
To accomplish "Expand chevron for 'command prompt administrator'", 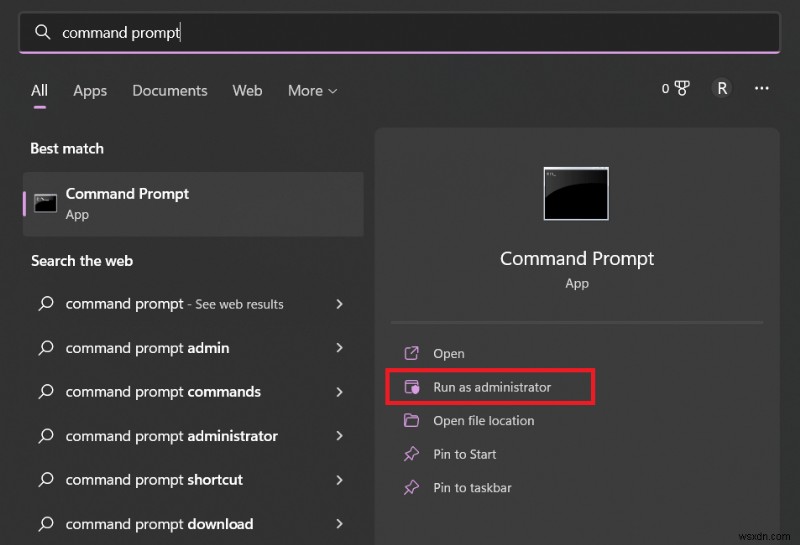I will click(x=339, y=436).
